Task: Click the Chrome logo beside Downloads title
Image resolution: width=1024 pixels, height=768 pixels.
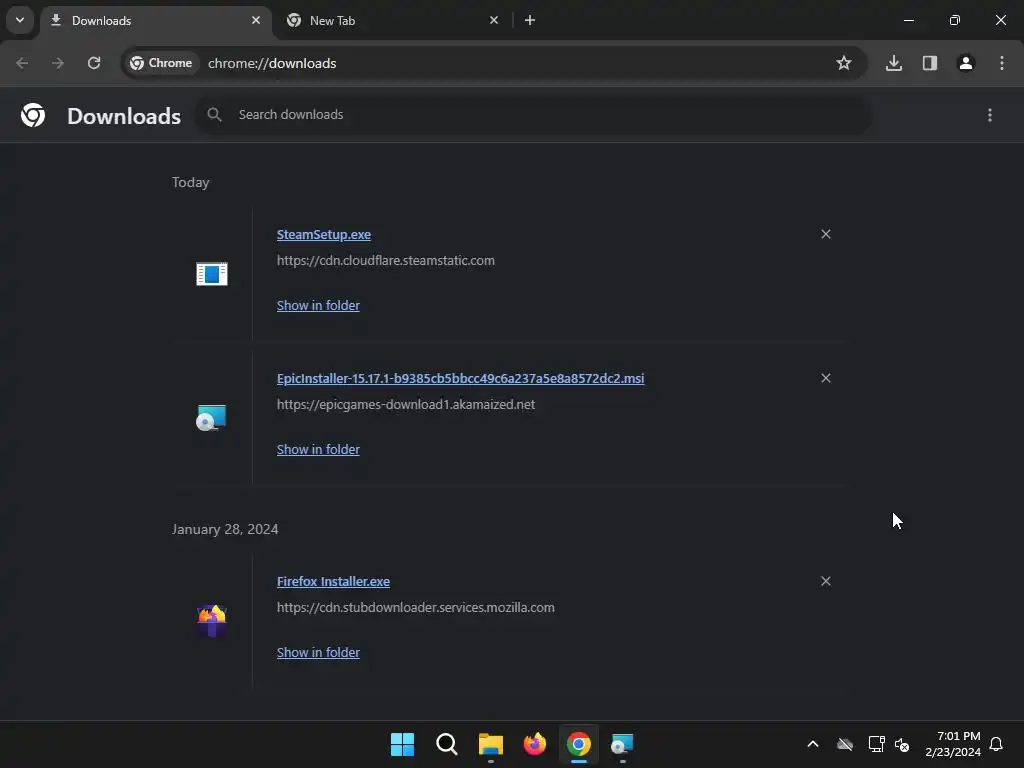Action: click(x=33, y=115)
